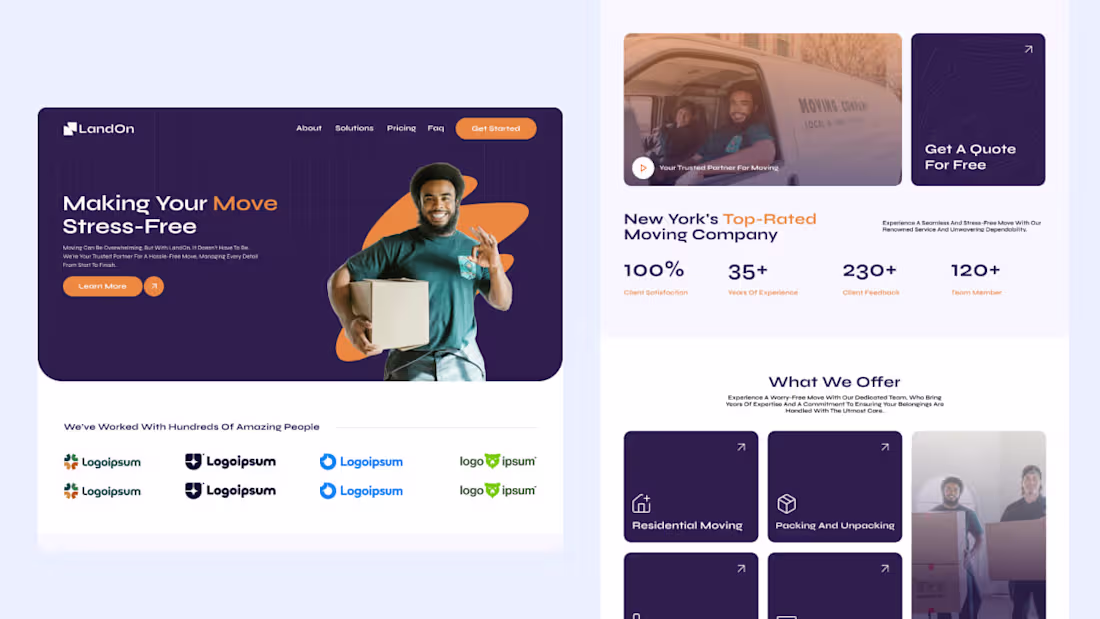Open the About nav link
1100x619 pixels.
click(x=309, y=128)
